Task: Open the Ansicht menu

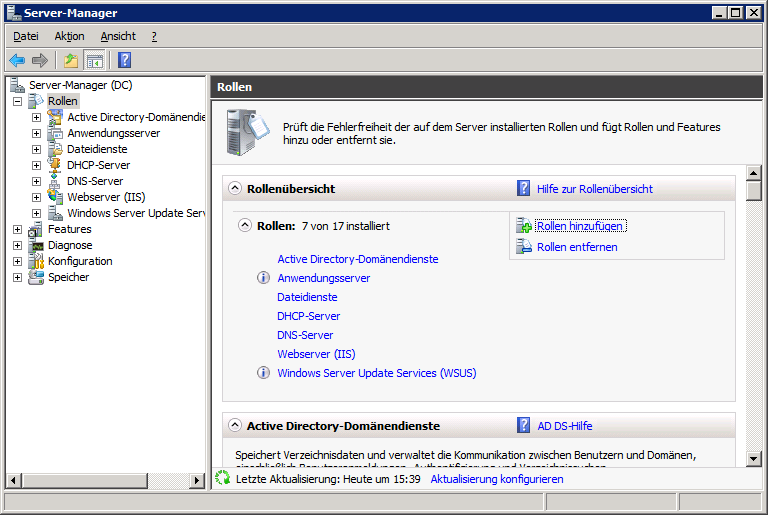Action: (118, 36)
